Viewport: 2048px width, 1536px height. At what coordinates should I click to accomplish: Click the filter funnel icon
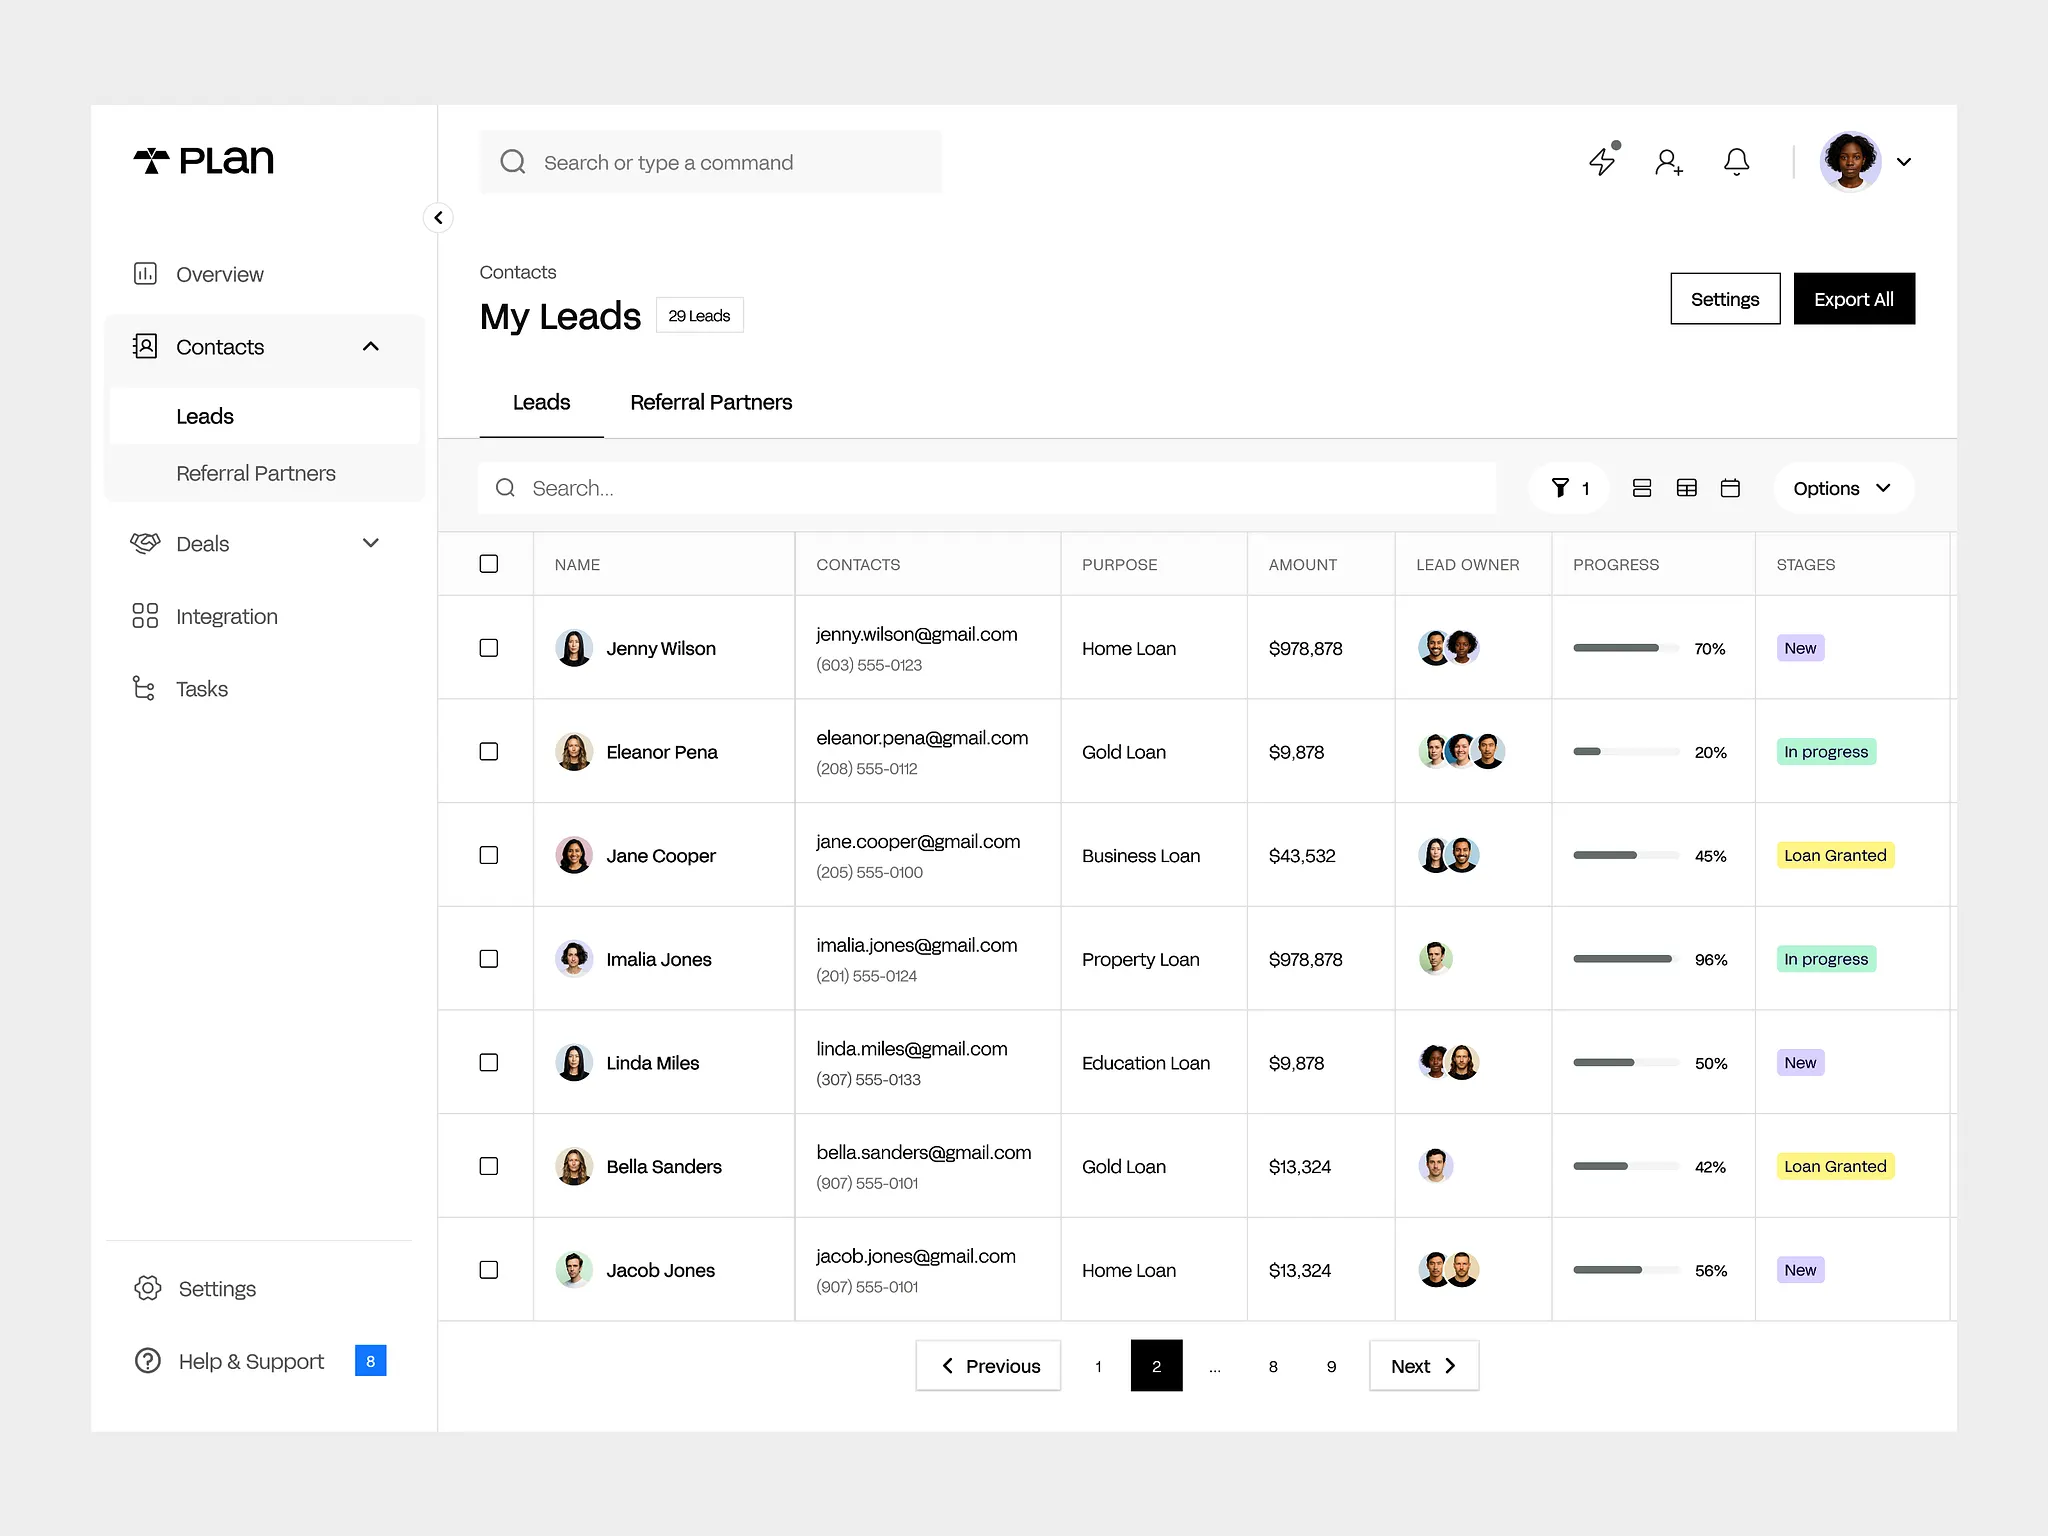point(1560,488)
